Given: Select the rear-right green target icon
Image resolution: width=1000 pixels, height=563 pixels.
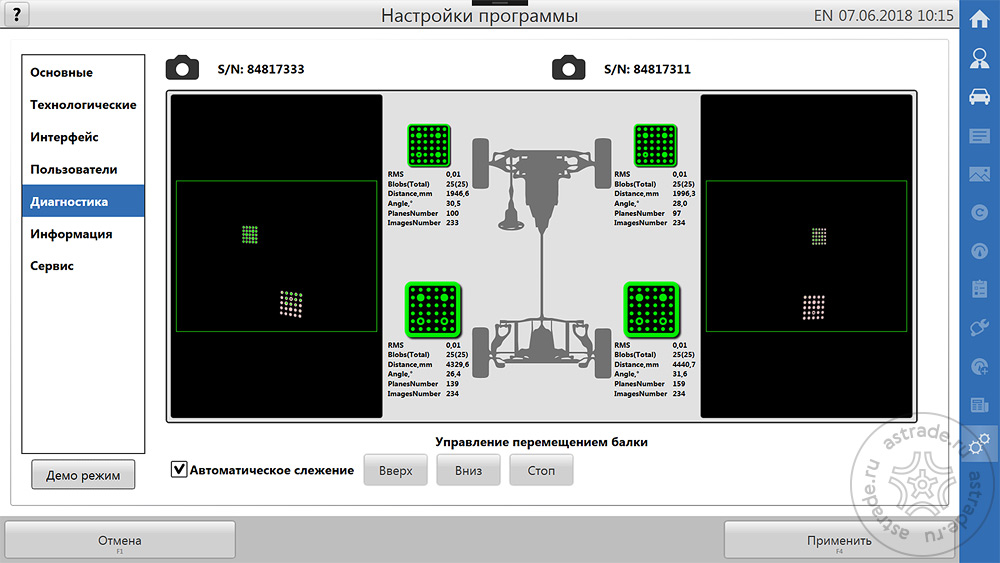Looking at the screenshot, I should click(651, 310).
